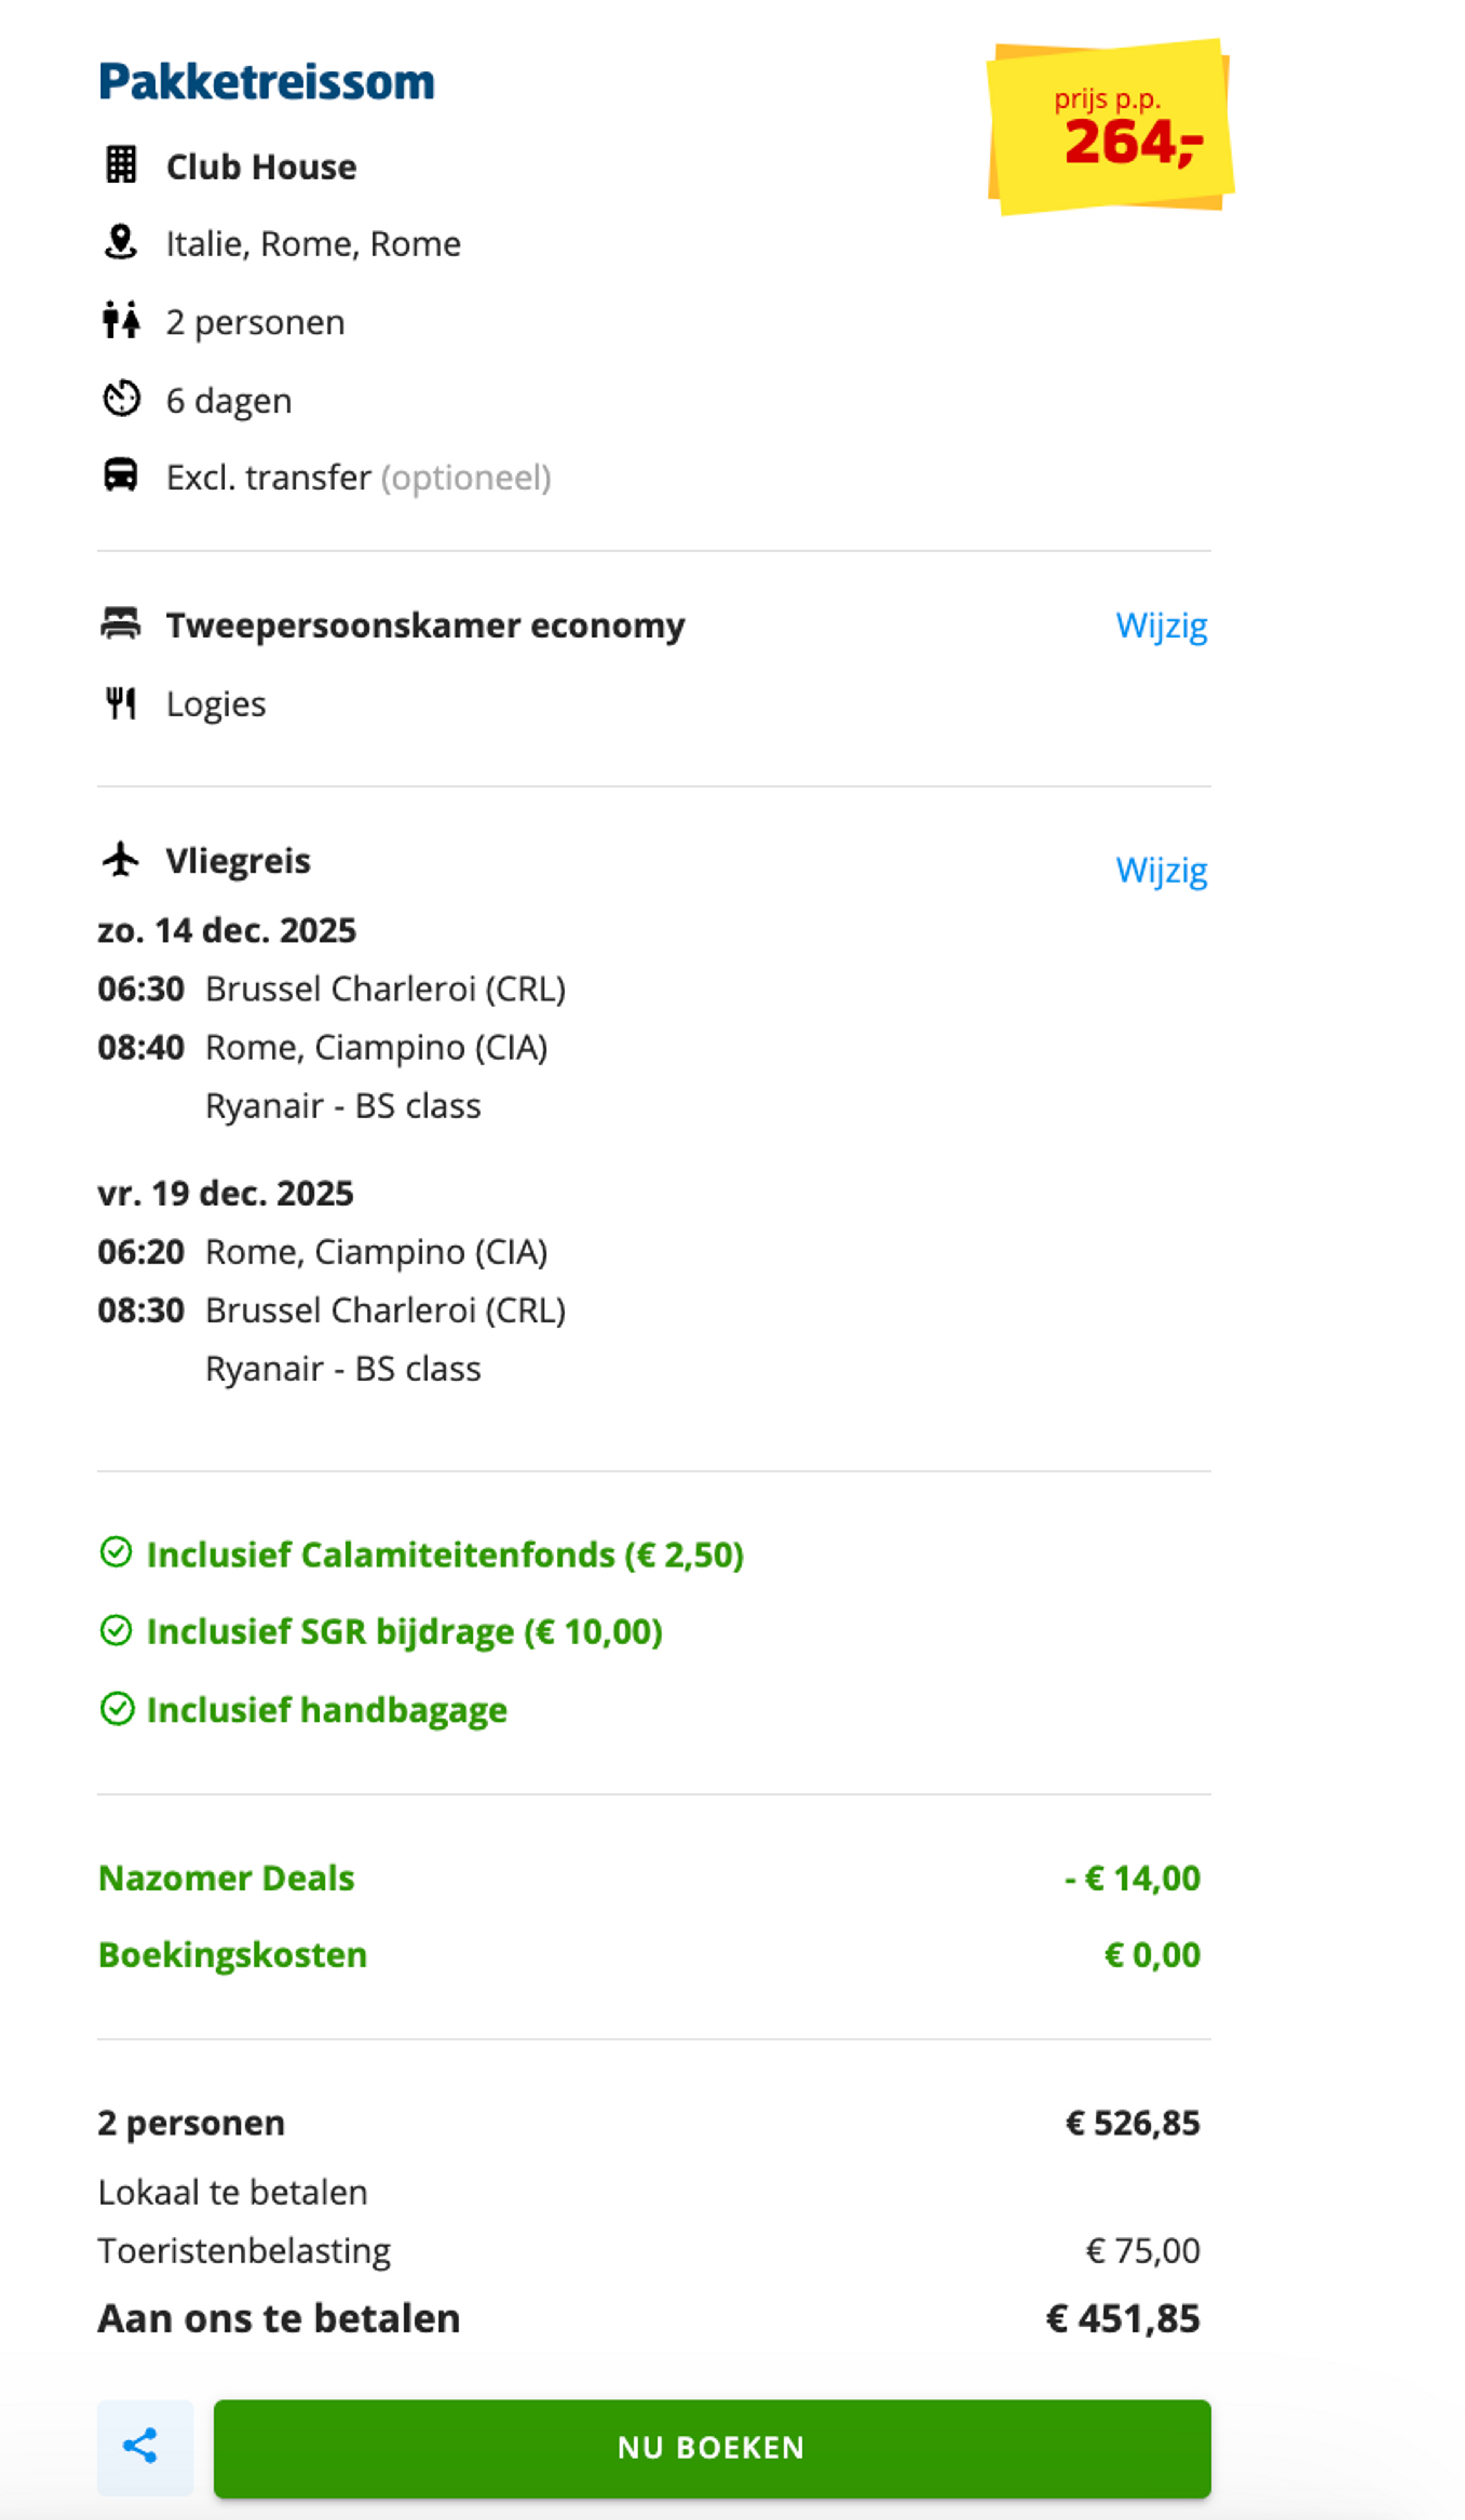Click the fork and knife icon
The image size is (1465, 2520).
pos(121,703)
